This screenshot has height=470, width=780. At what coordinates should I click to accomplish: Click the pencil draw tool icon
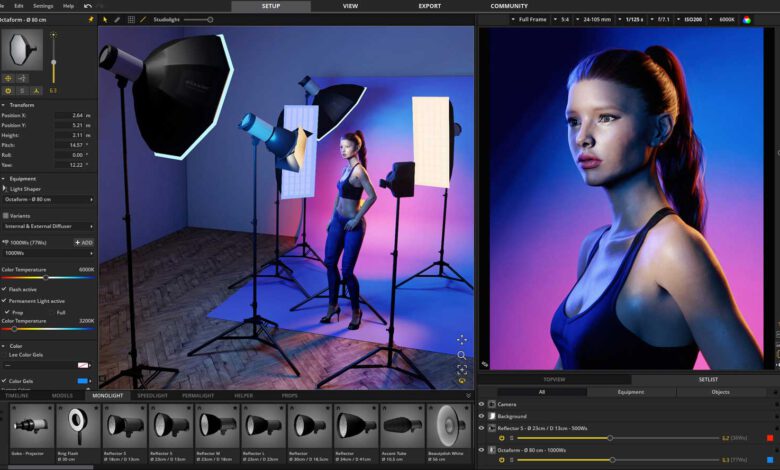(x=117, y=19)
